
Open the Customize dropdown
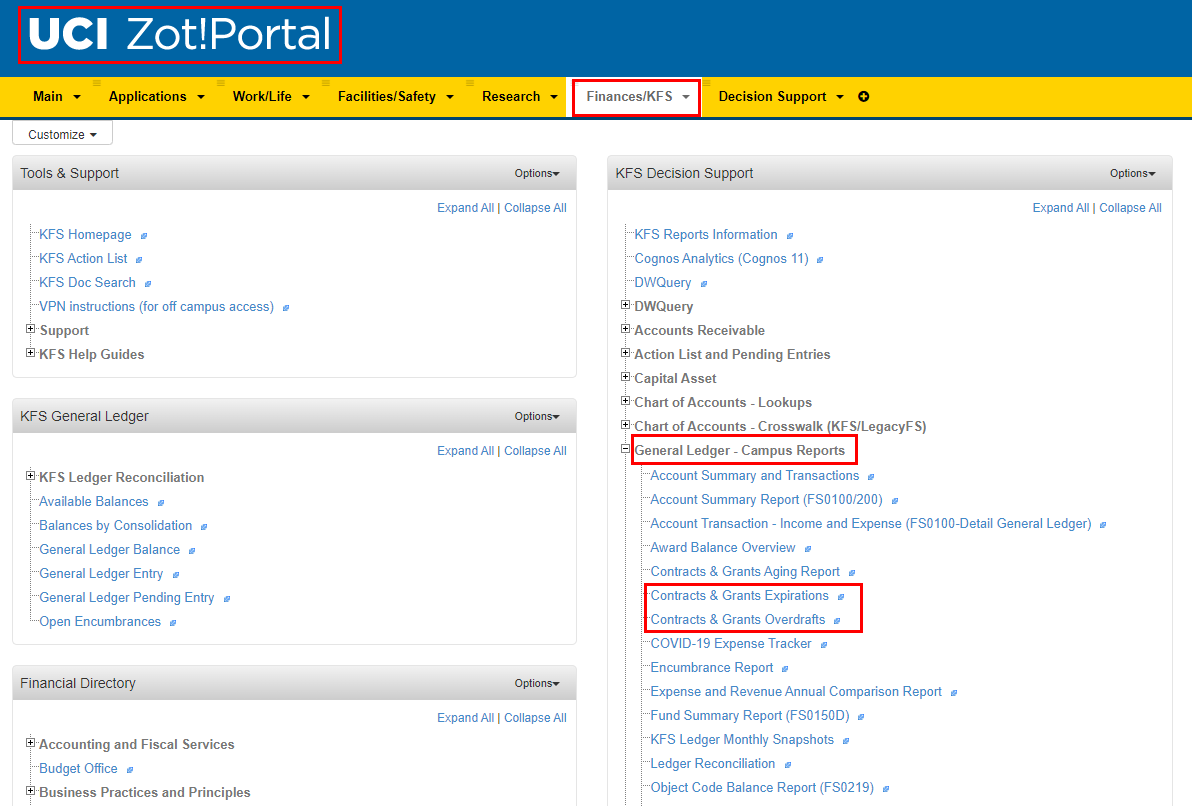62,134
